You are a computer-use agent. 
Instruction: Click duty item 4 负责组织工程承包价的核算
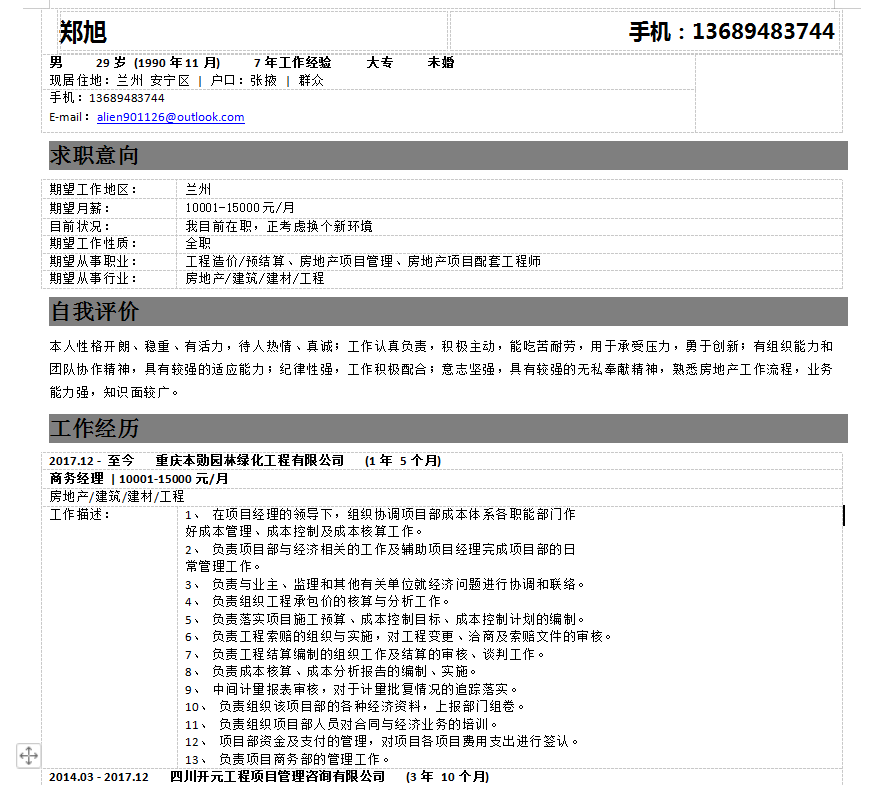(x=317, y=602)
